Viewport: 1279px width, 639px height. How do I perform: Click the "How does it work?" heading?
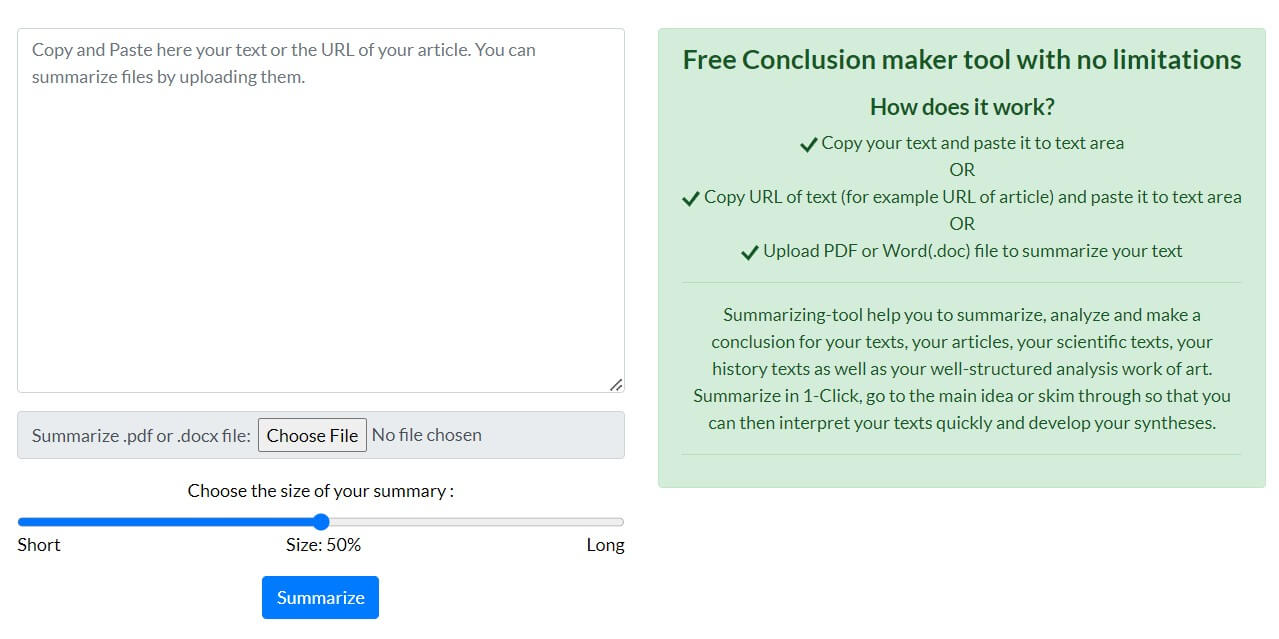pyautogui.click(x=962, y=107)
